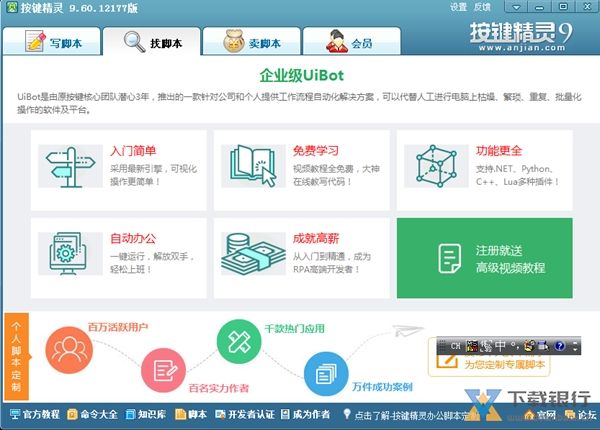The image size is (600, 430).
Task: Open 论坛 link in bottom bar
Action: pyautogui.click(x=581, y=415)
